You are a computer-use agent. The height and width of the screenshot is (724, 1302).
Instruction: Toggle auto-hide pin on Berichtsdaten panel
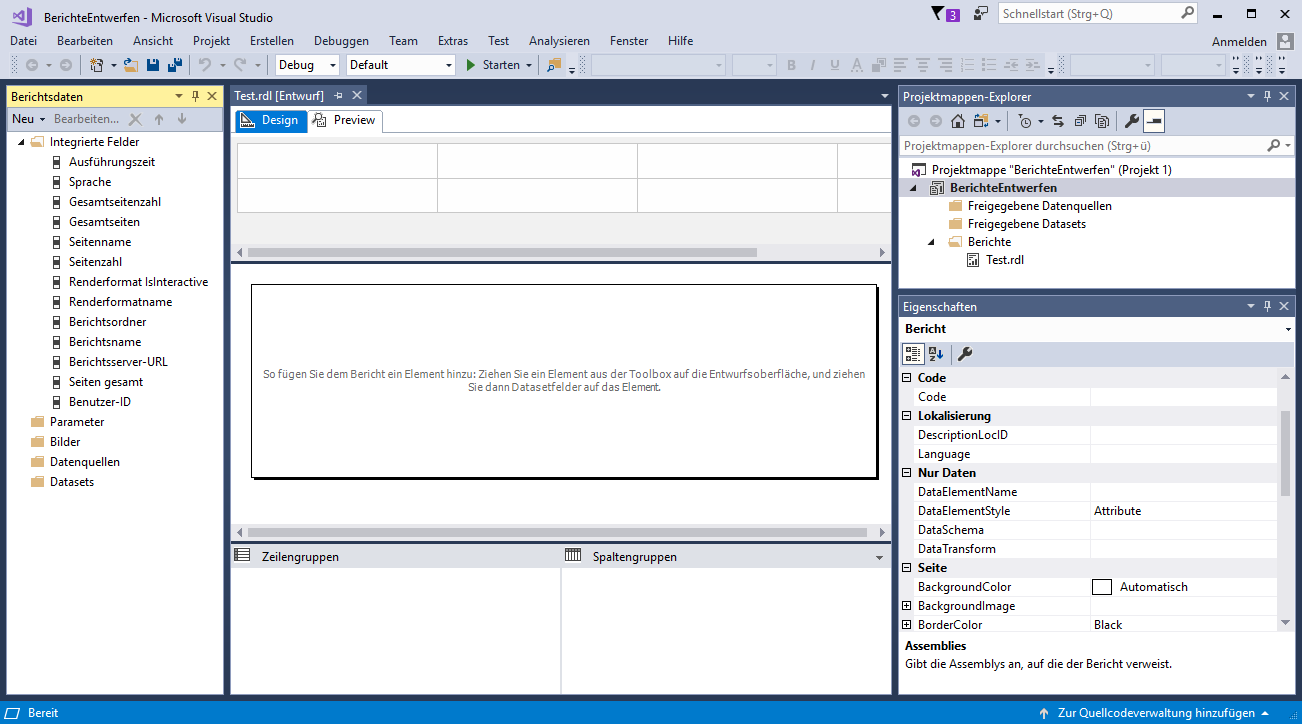click(195, 96)
